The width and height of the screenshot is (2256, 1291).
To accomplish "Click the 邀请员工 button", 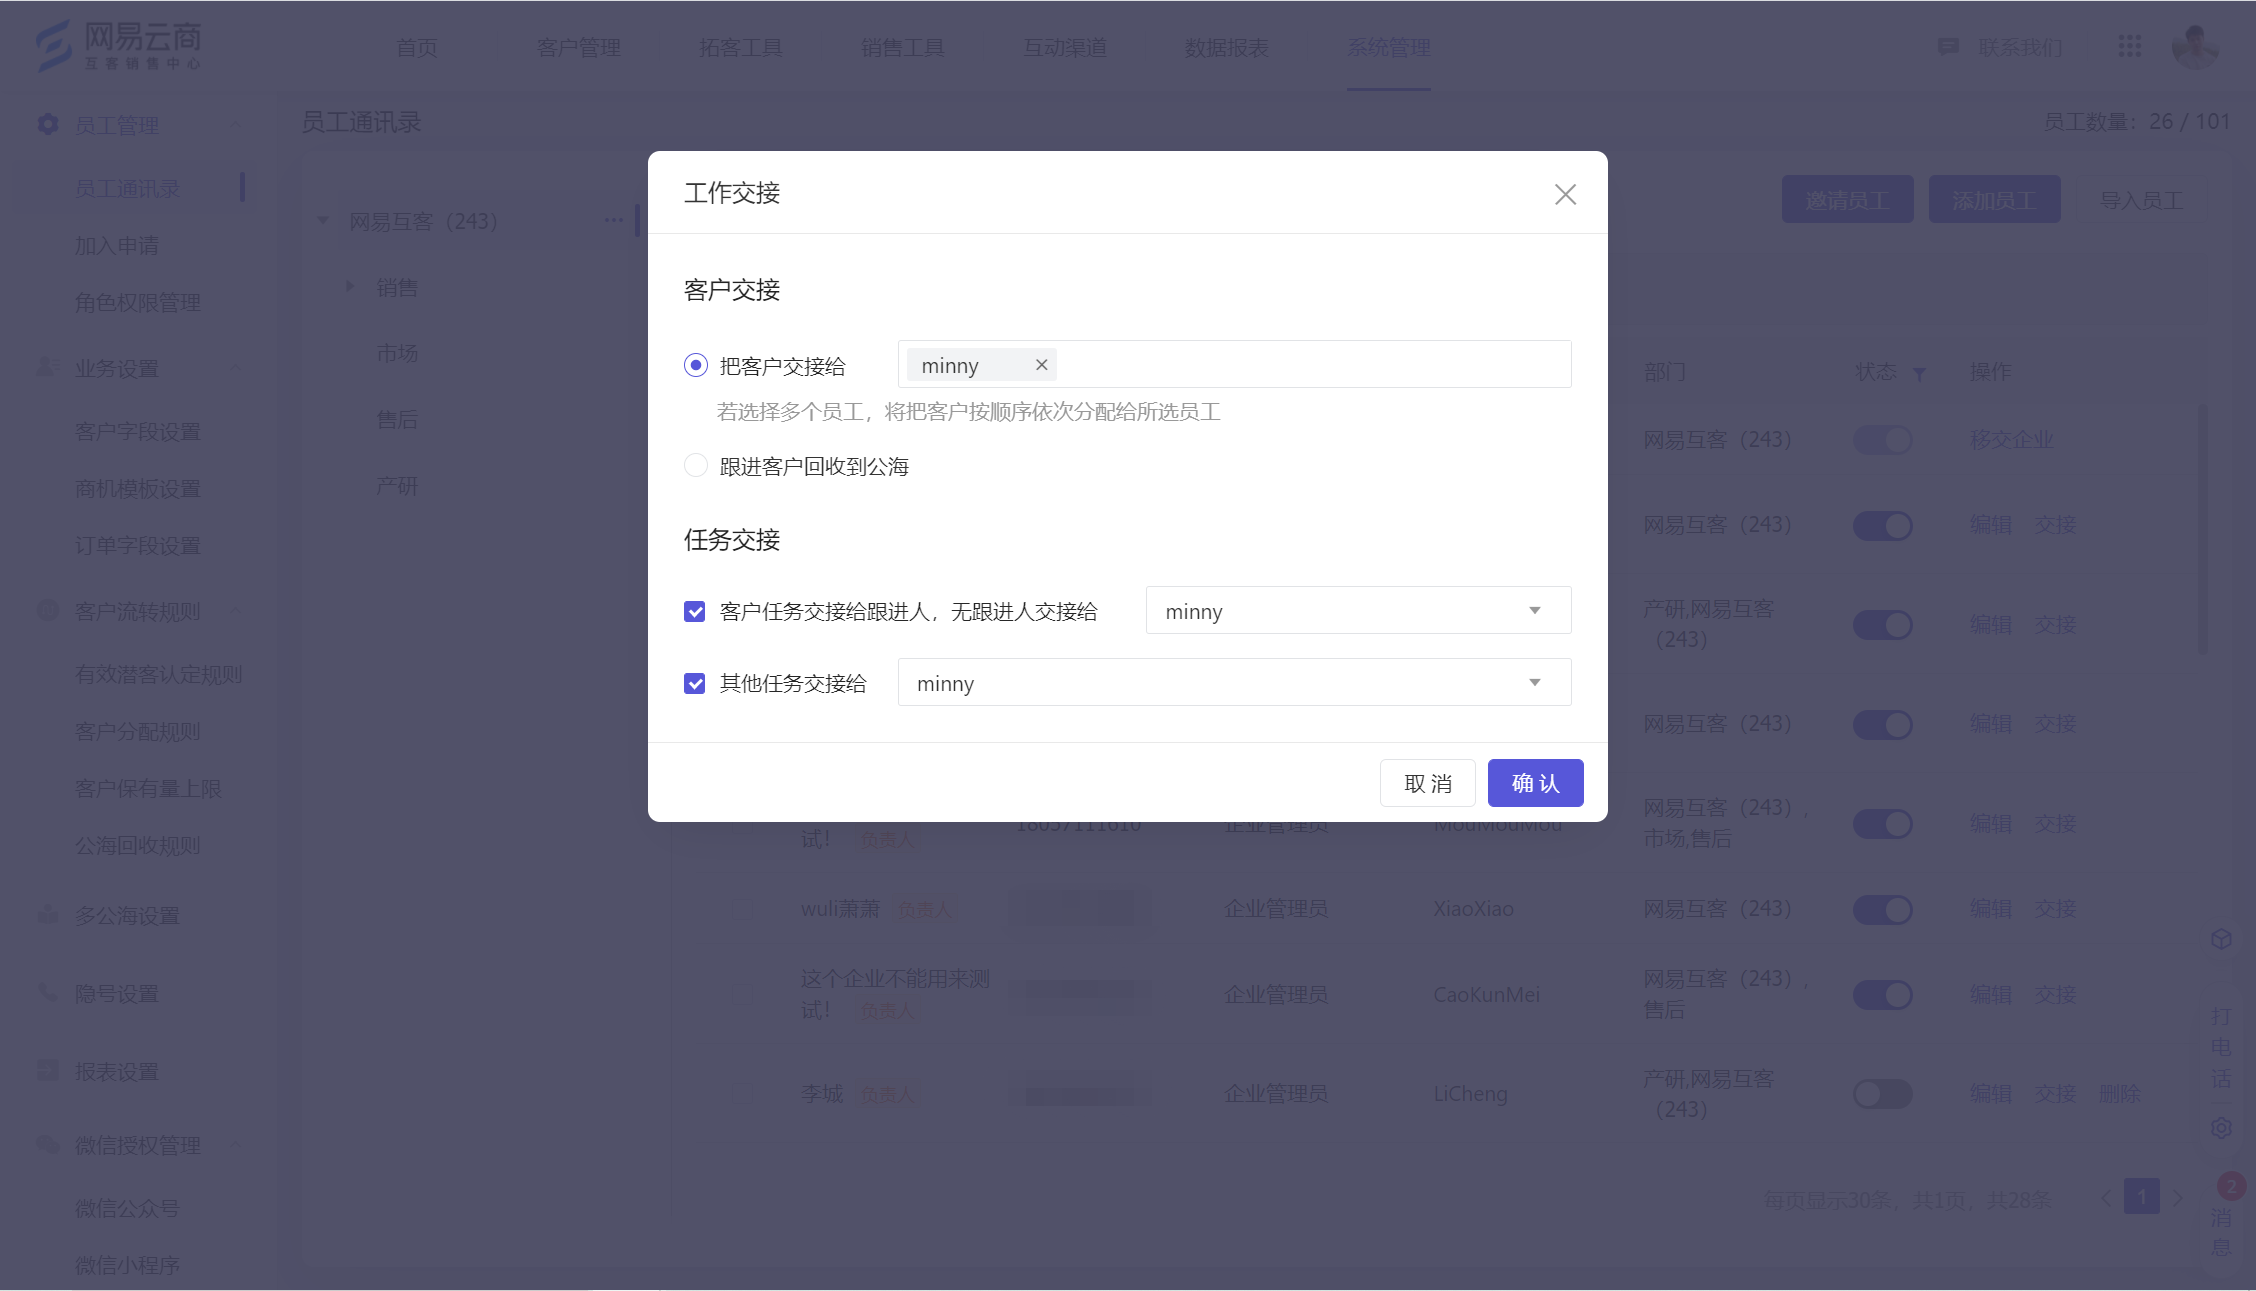I will coord(1847,200).
